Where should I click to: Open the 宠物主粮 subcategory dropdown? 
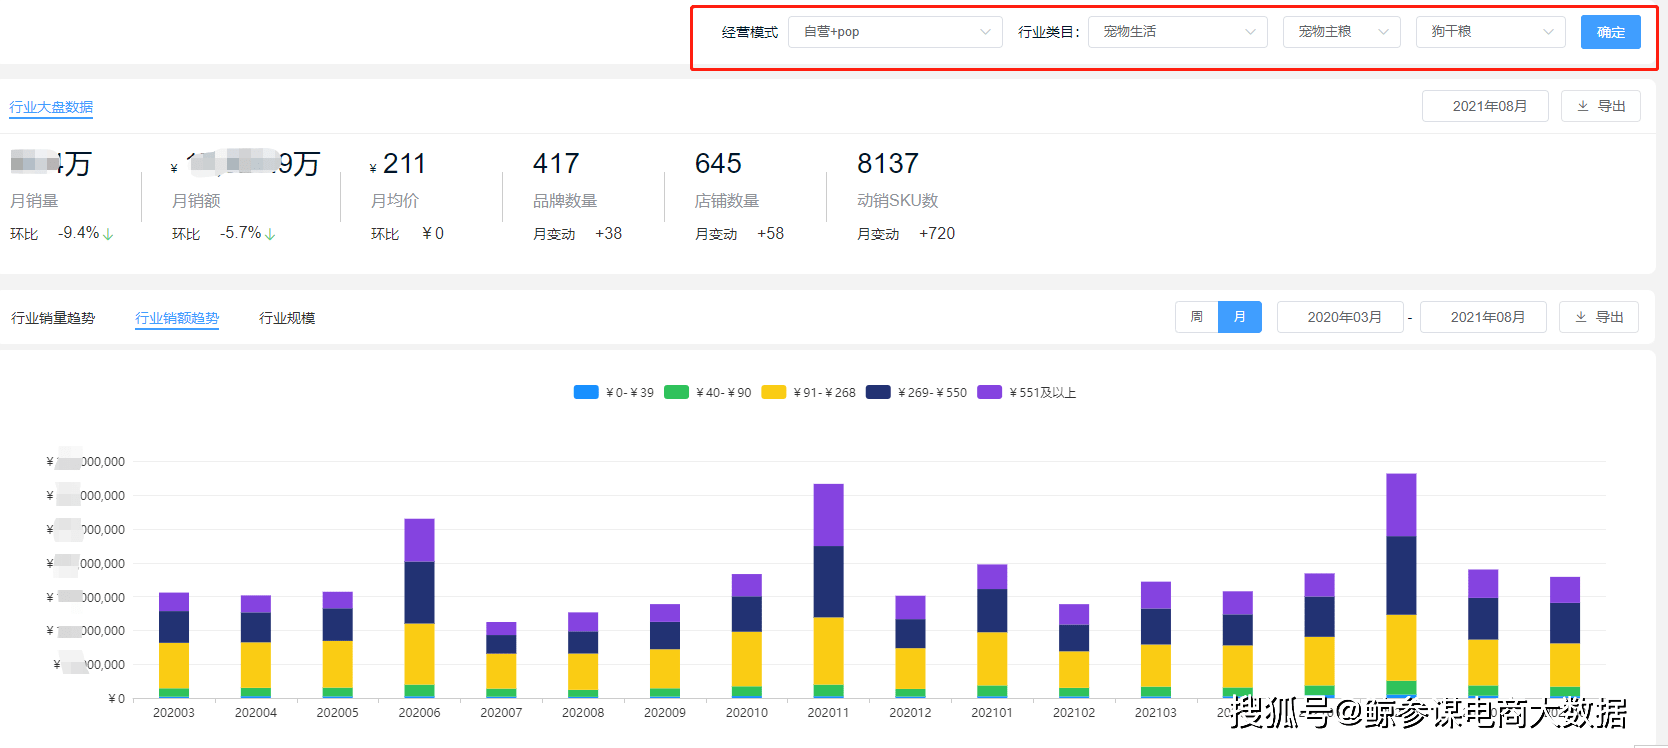coord(1341,32)
